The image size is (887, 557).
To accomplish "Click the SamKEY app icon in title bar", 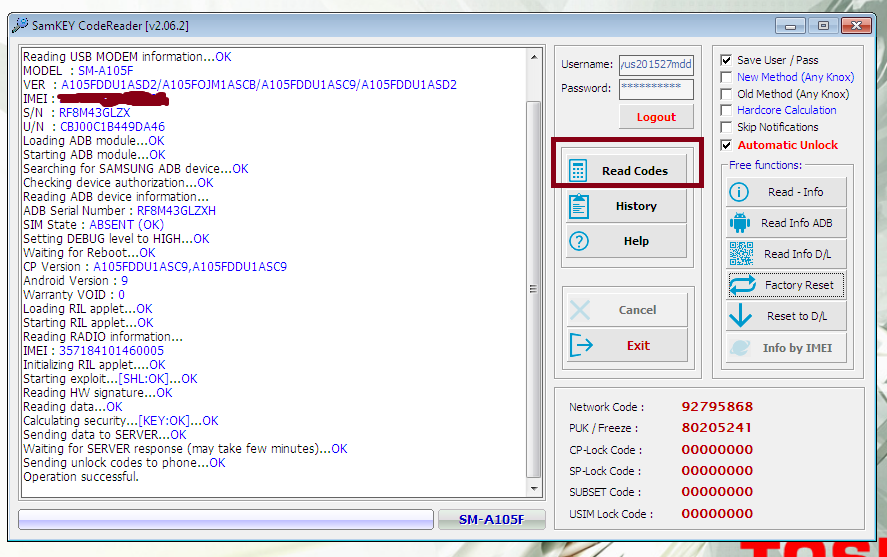I will (20, 25).
